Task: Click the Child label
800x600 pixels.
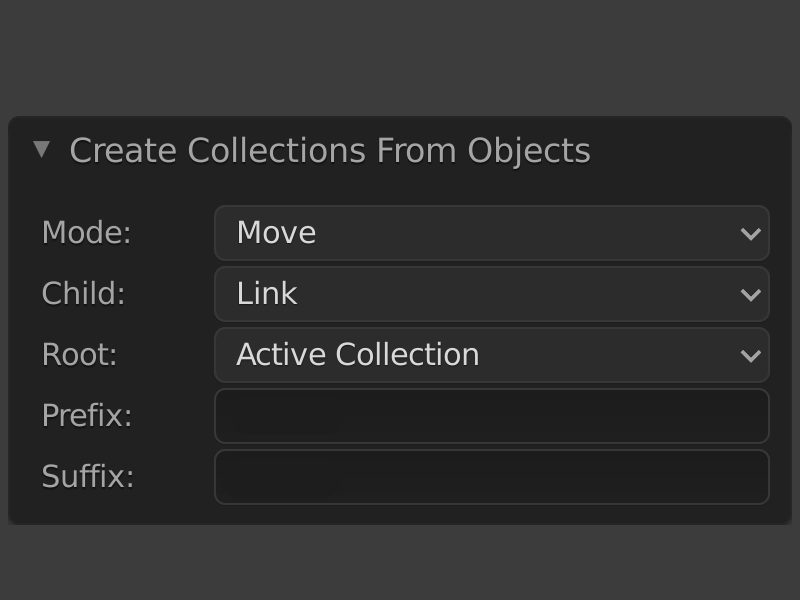Action: point(85,294)
